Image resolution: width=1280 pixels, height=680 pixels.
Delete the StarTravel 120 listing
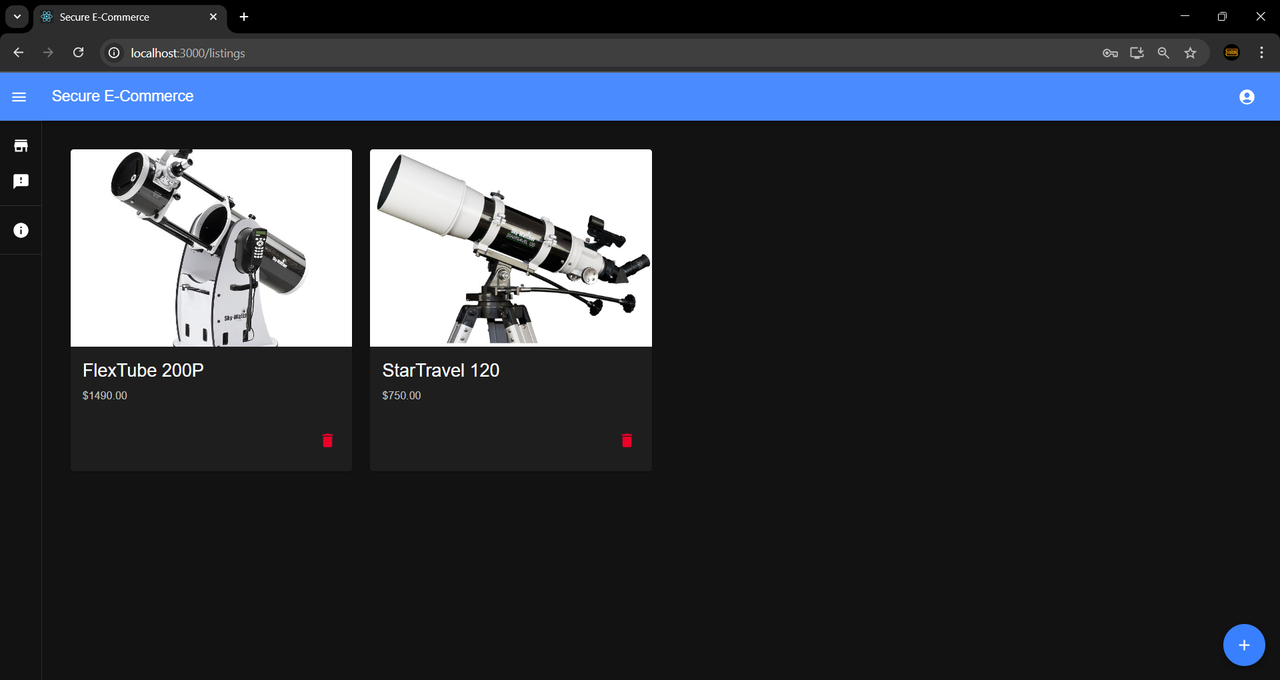pos(627,440)
